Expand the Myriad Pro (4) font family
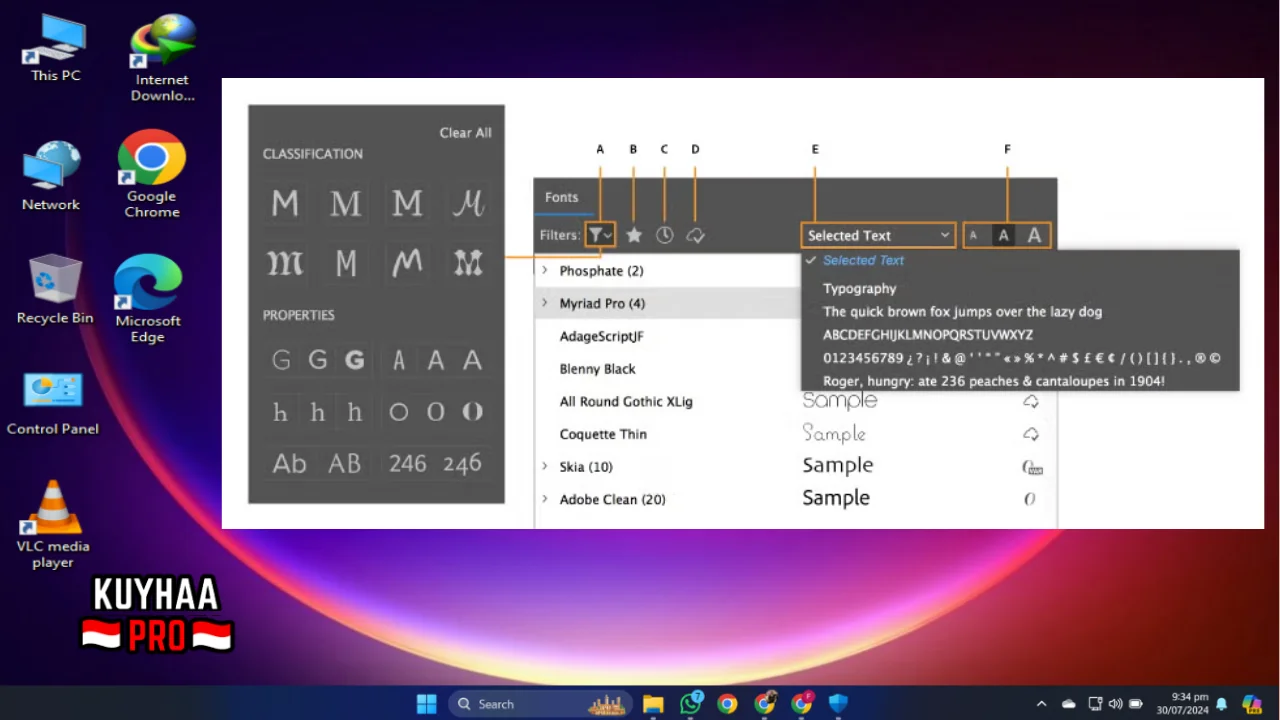 [545, 303]
